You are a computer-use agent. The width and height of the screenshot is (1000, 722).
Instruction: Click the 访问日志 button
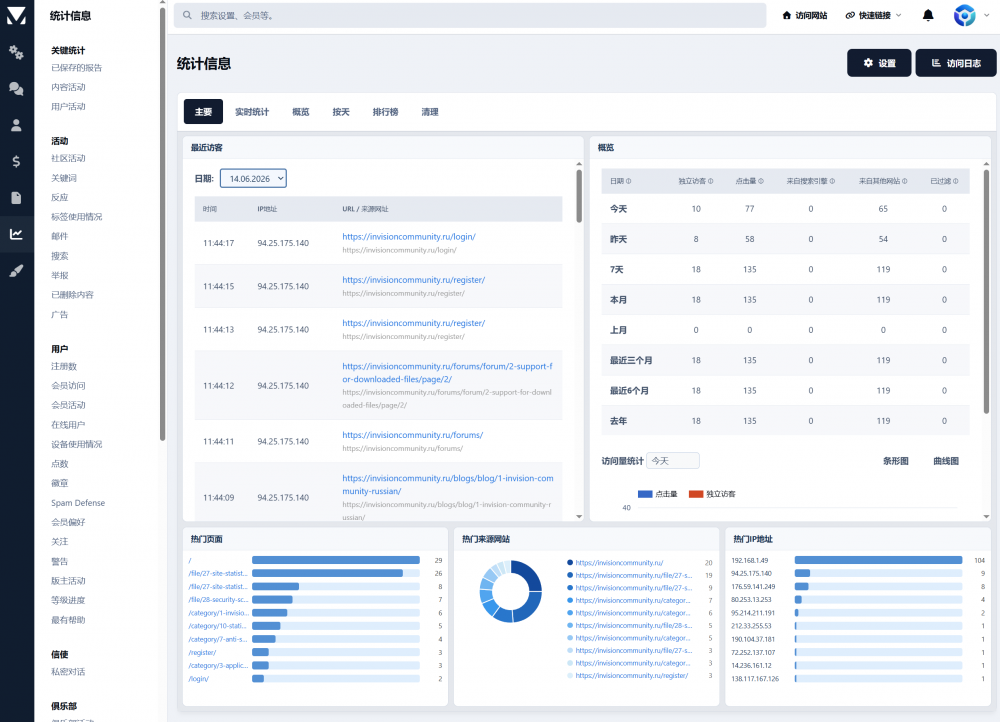point(955,63)
